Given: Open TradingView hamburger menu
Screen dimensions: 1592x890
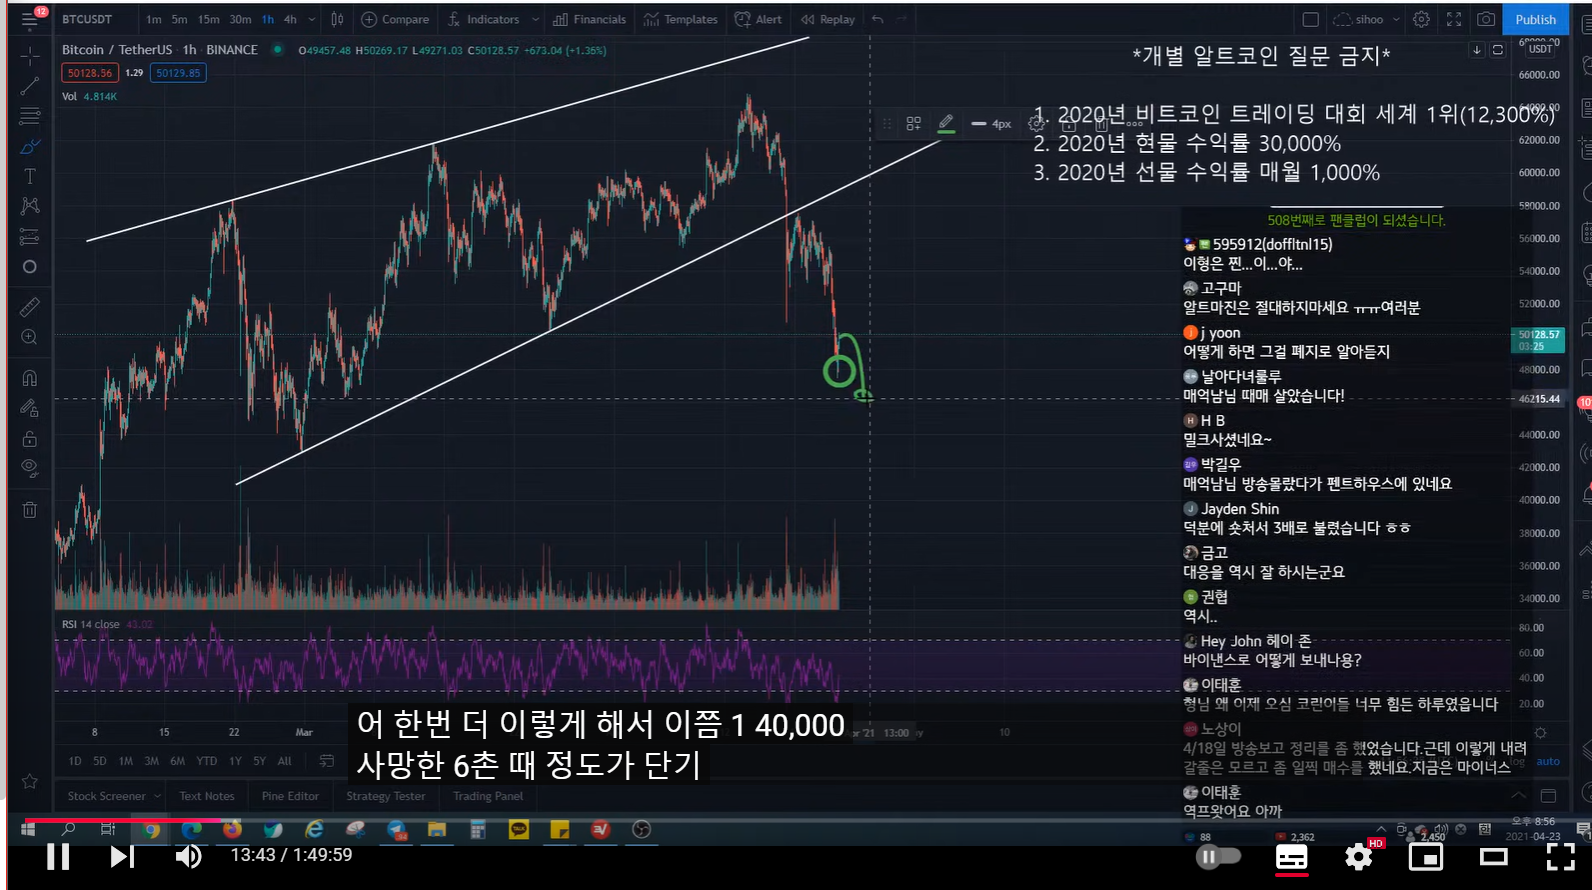Looking at the screenshot, I should point(30,19).
